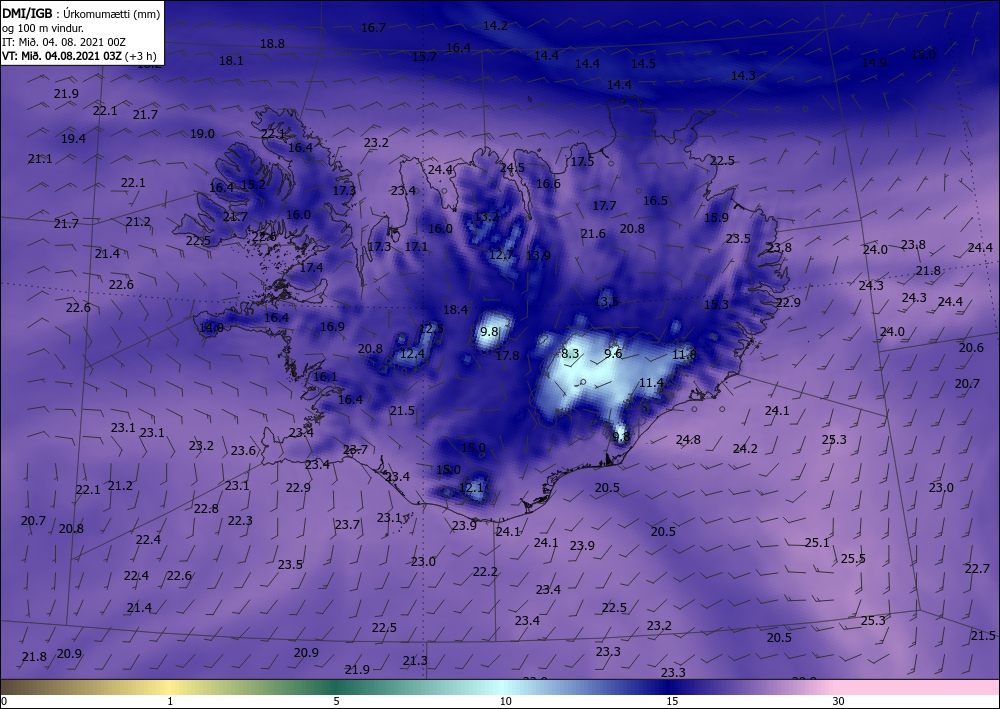Screen dimensions: 1000x709
Task: Click the map value 17.8
Action: [x=507, y=356]
